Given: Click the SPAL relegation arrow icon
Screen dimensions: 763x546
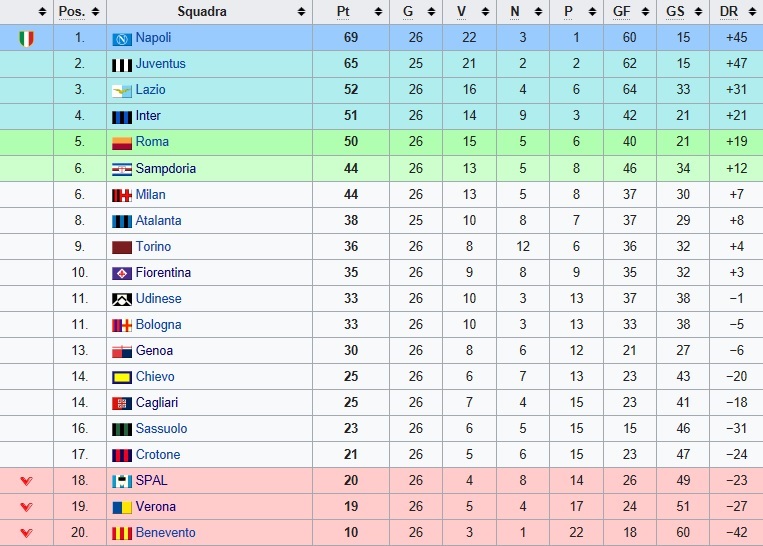Looking at the screenshot, I should [26, 481].
